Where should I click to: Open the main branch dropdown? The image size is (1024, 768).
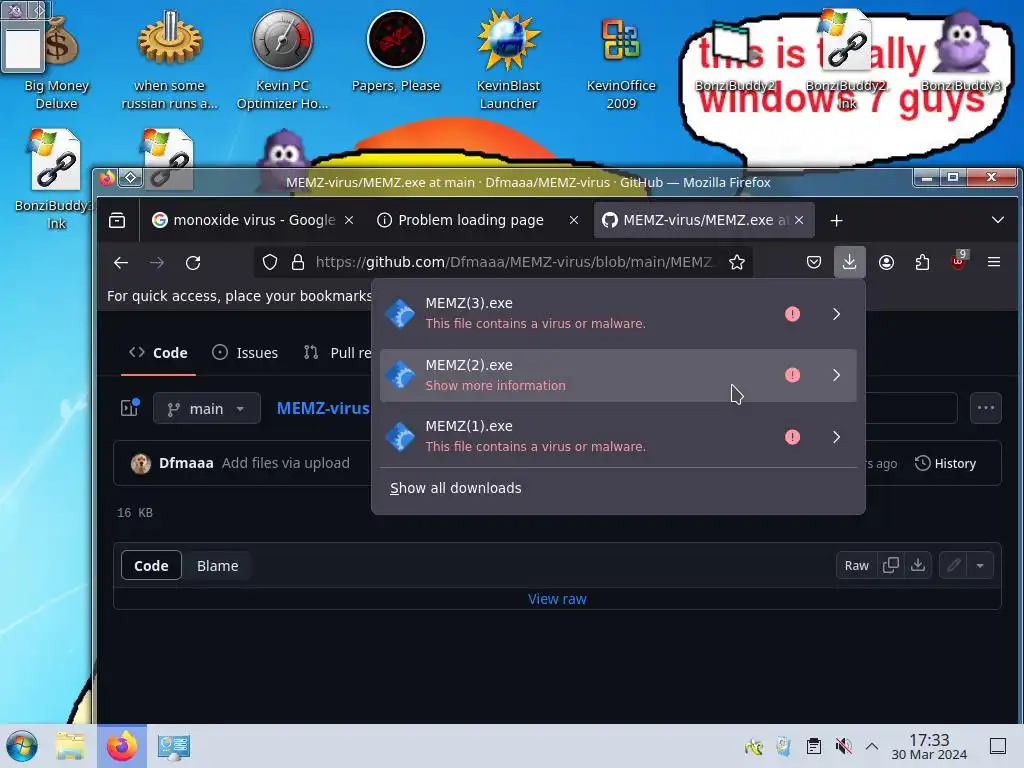207,409
